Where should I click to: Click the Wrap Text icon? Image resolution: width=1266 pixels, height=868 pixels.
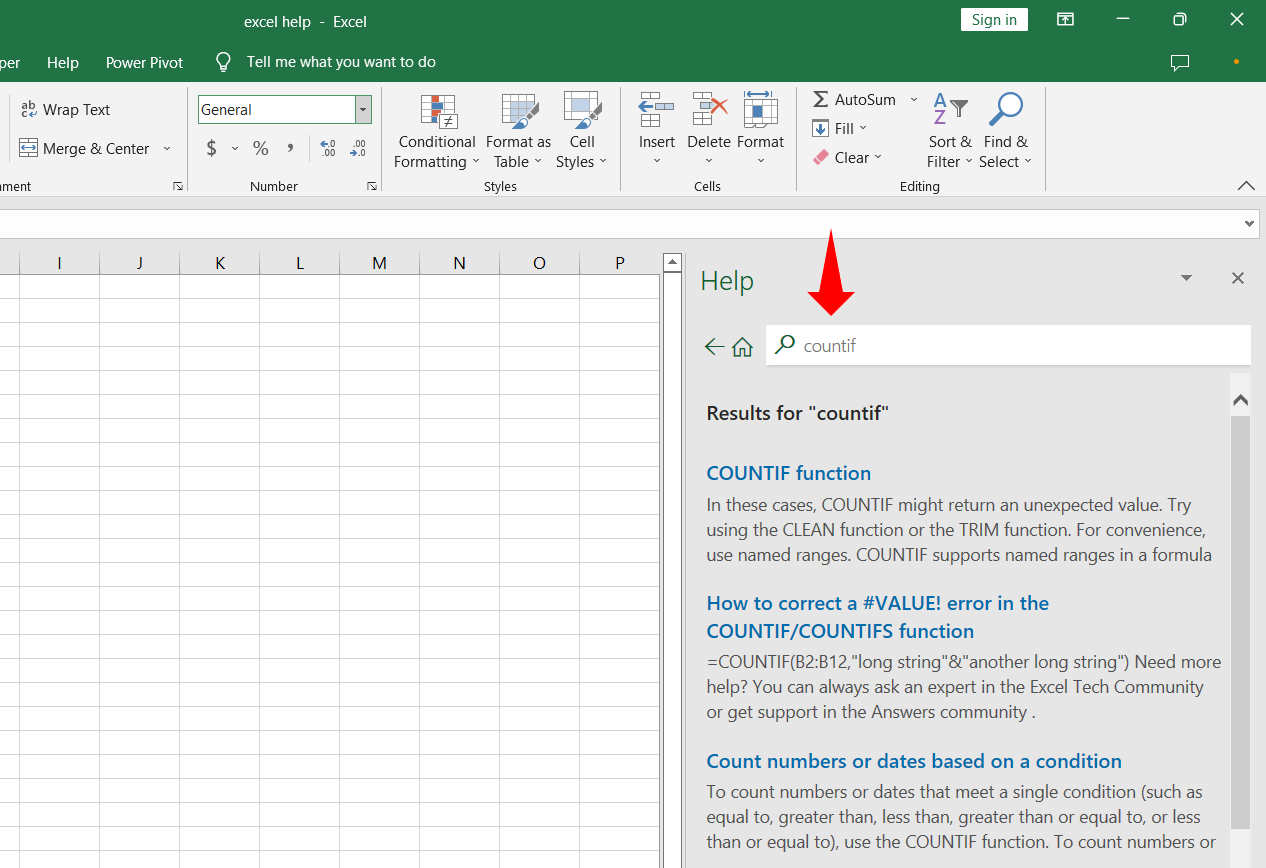pyautogui.click(x=28, y=110)
